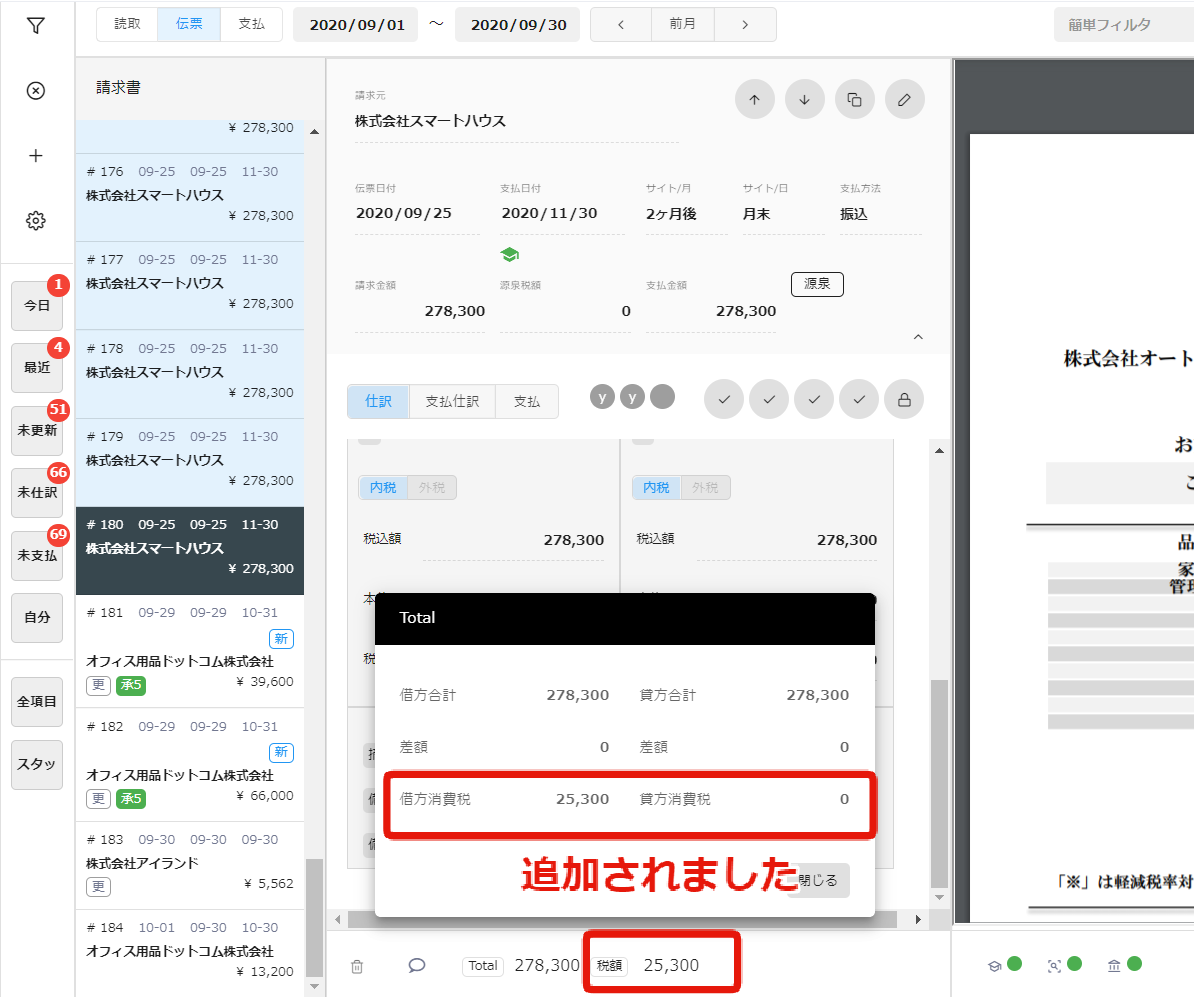This screenshot has height=997, width=1194.
Task: Open the 支払日付 2020/11/30 field
Action: tap(563, 214)
